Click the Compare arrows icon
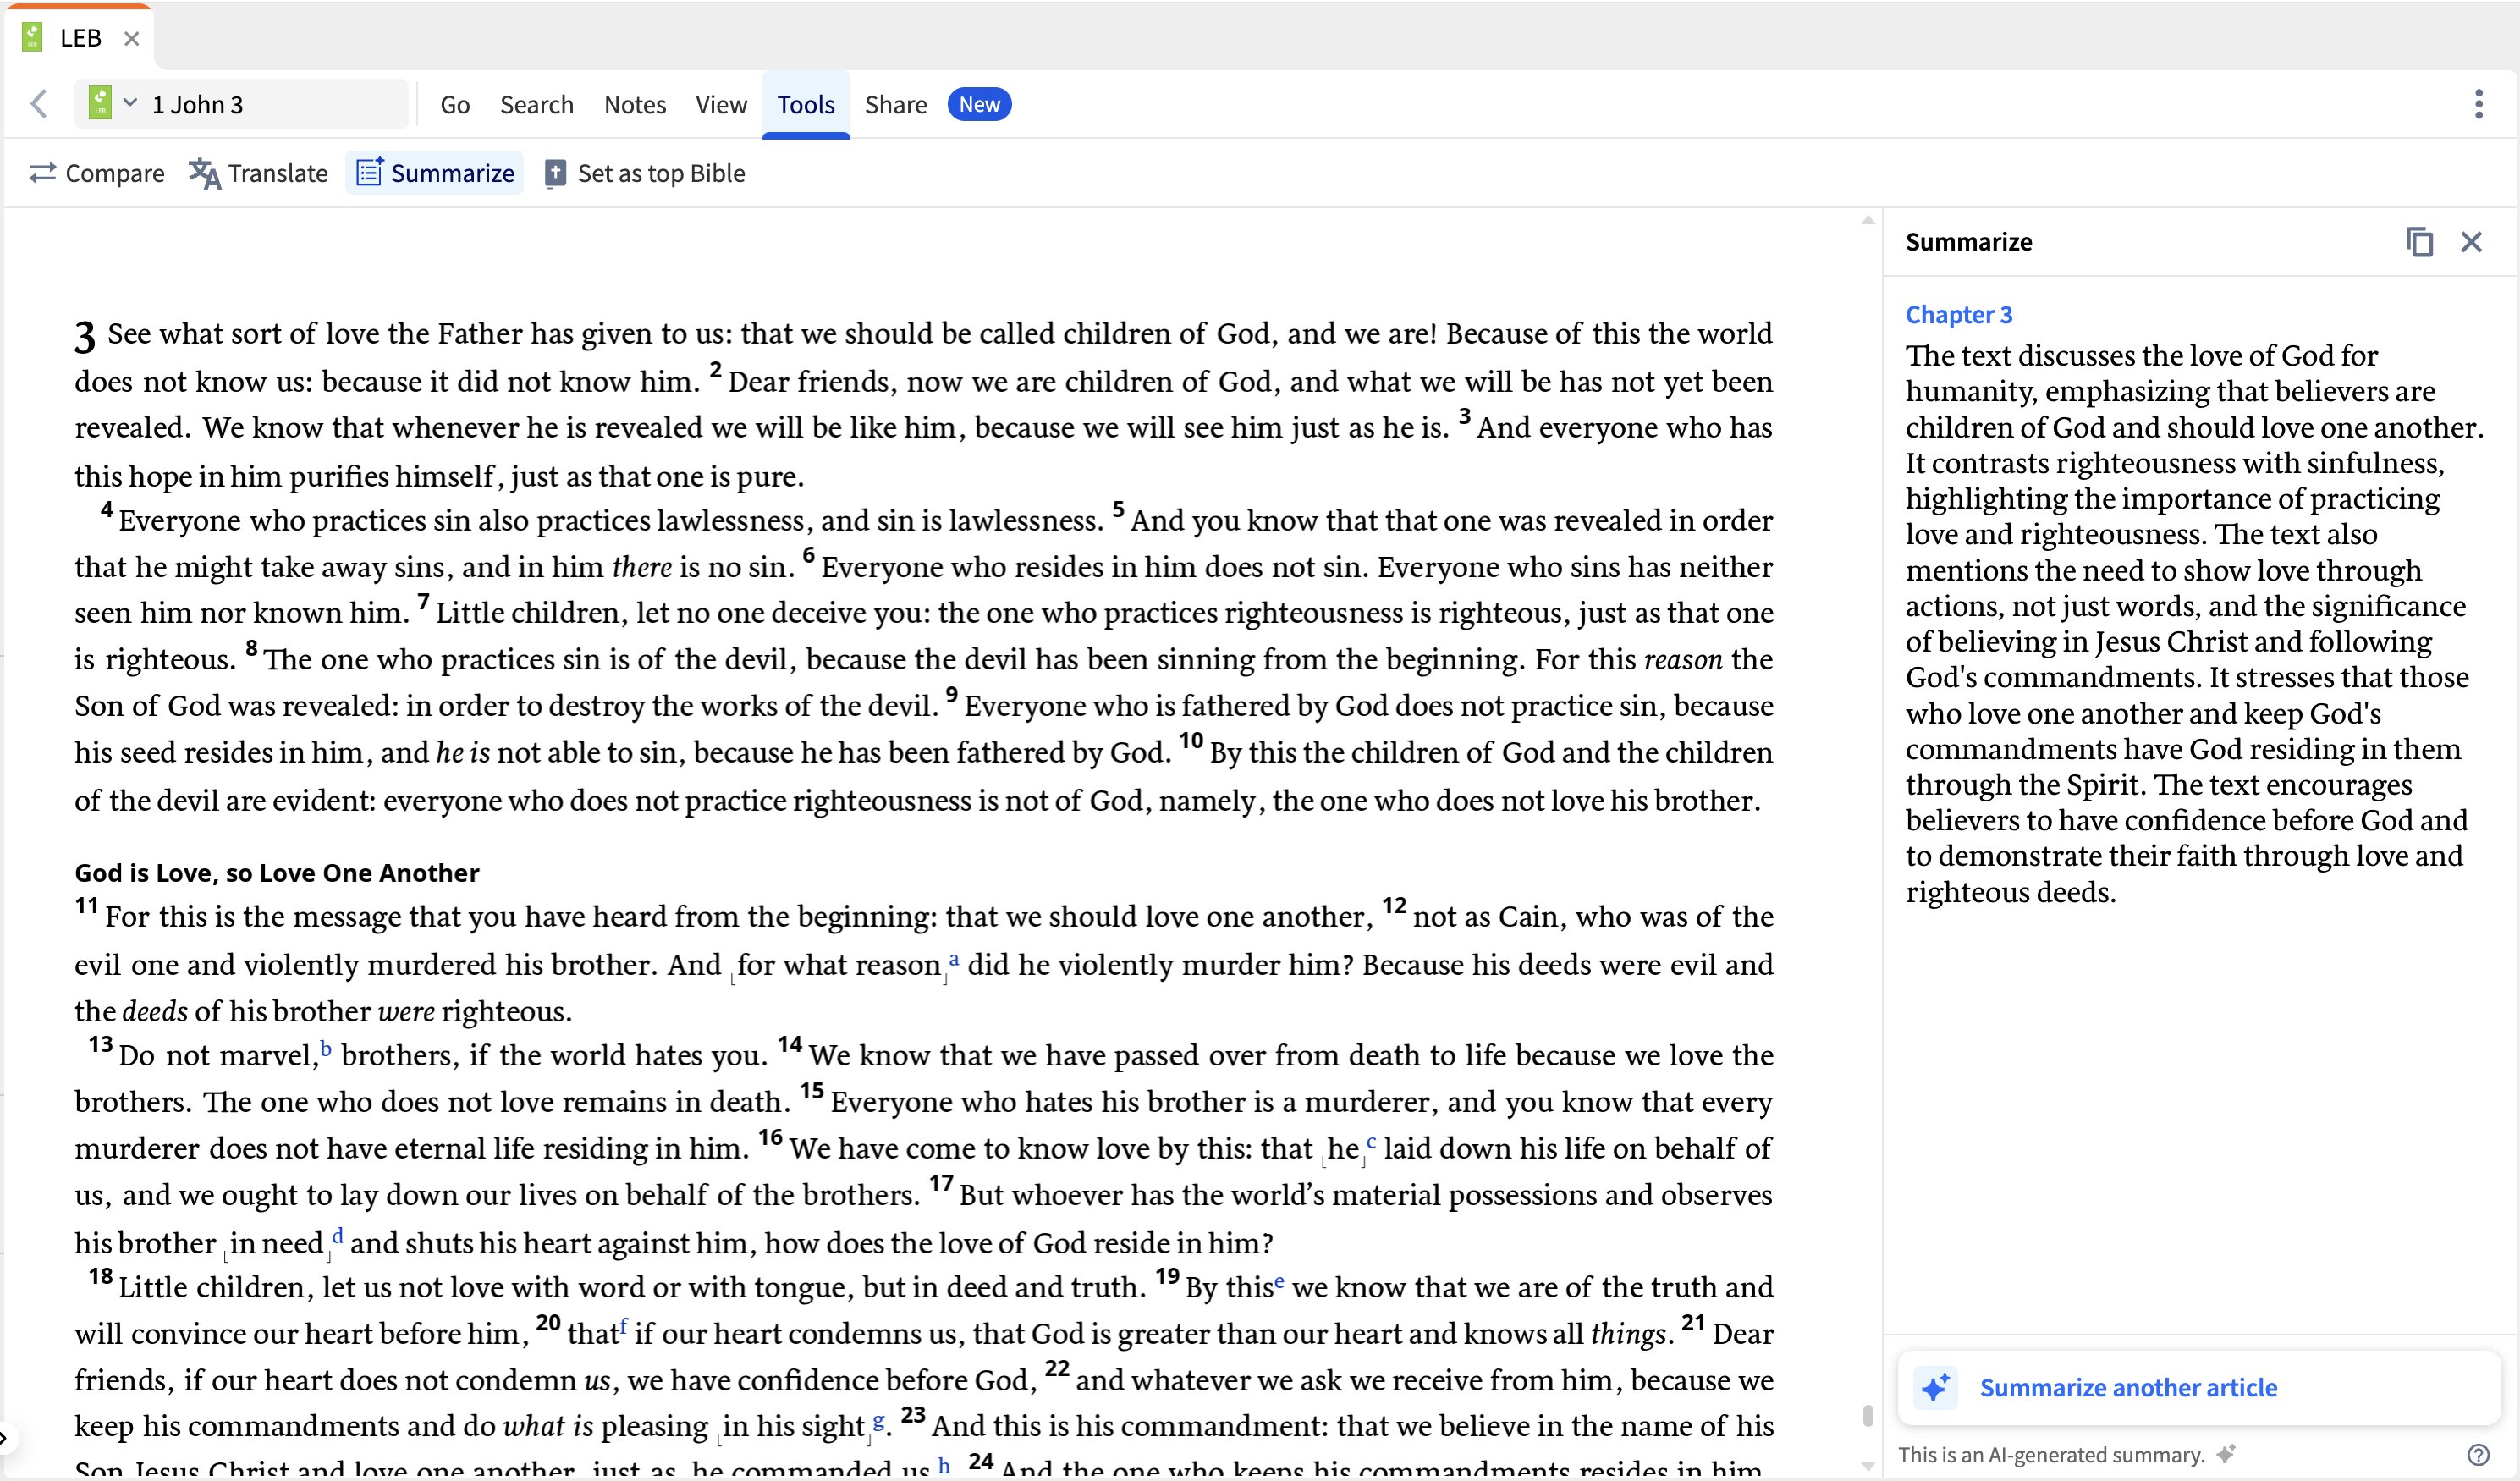Image resolution: width=2520 pixels, height=1481 pixels. pyautogui.click(x=42, y=173)
